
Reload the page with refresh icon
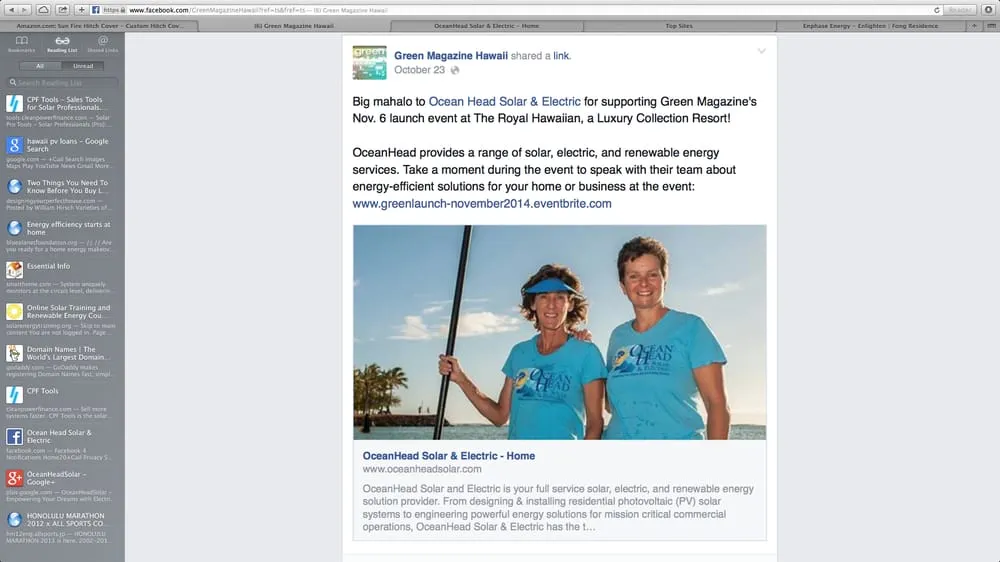coord(937,10)
